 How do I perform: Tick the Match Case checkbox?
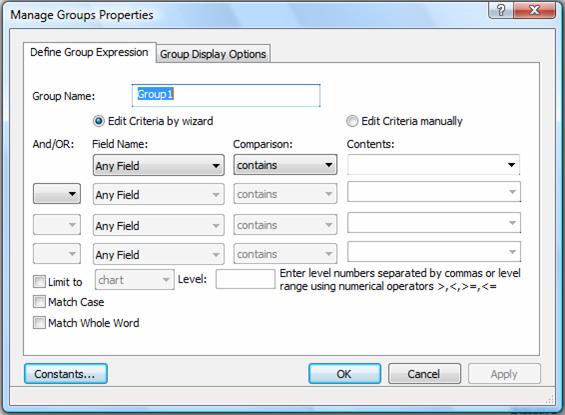tap(39, 302)
